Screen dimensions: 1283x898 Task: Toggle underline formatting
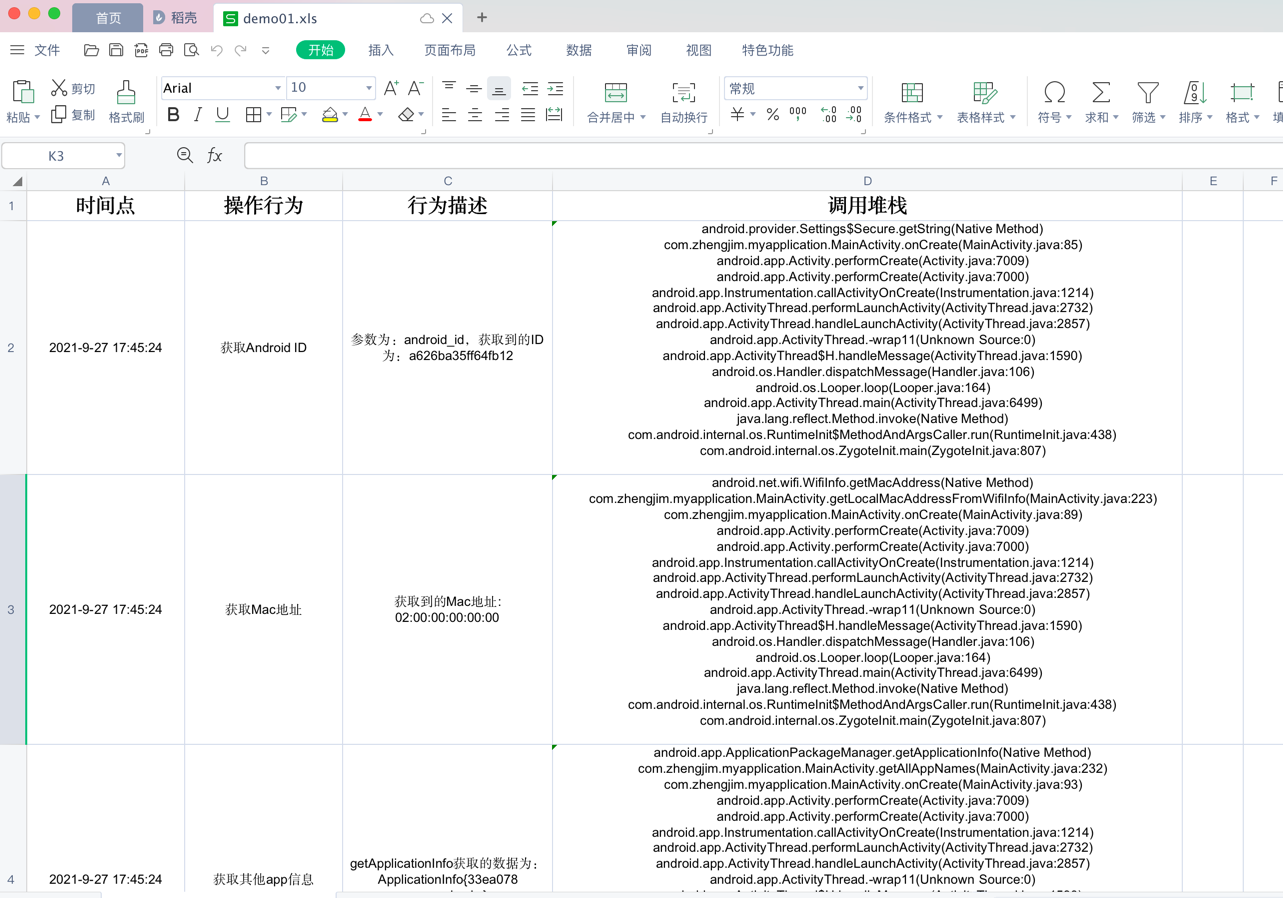(x=222, y=115)
